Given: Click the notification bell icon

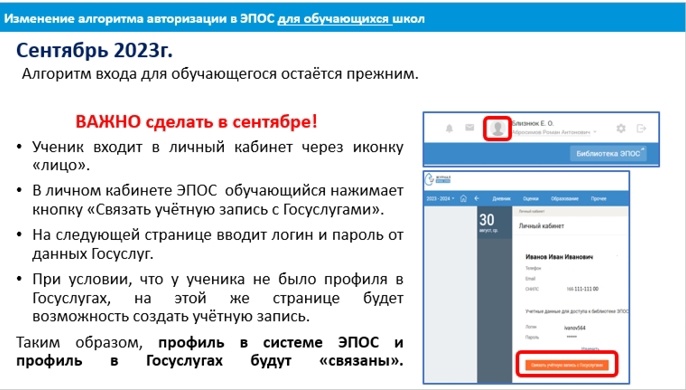Looking at the screenshot, I should [449, 128].
